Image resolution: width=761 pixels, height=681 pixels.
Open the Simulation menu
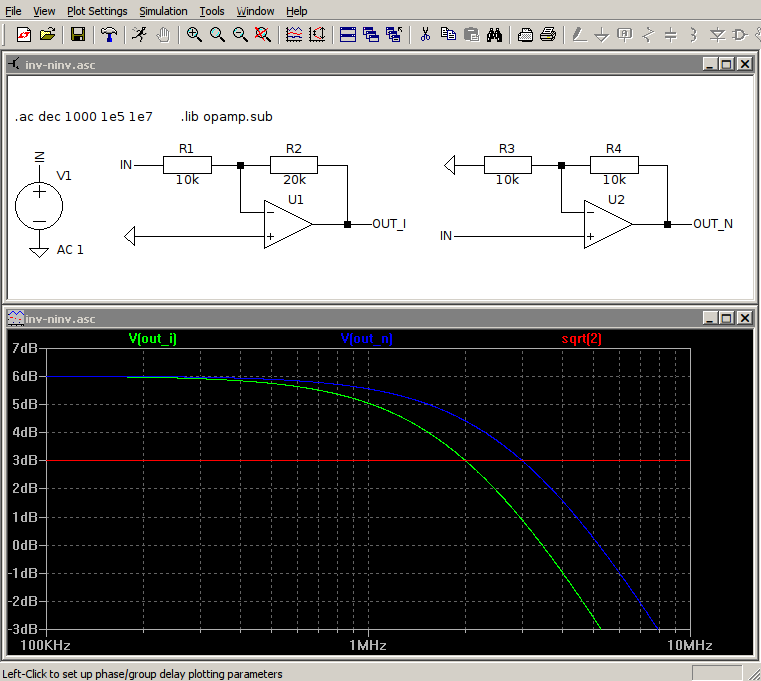[x=163, y=11]
